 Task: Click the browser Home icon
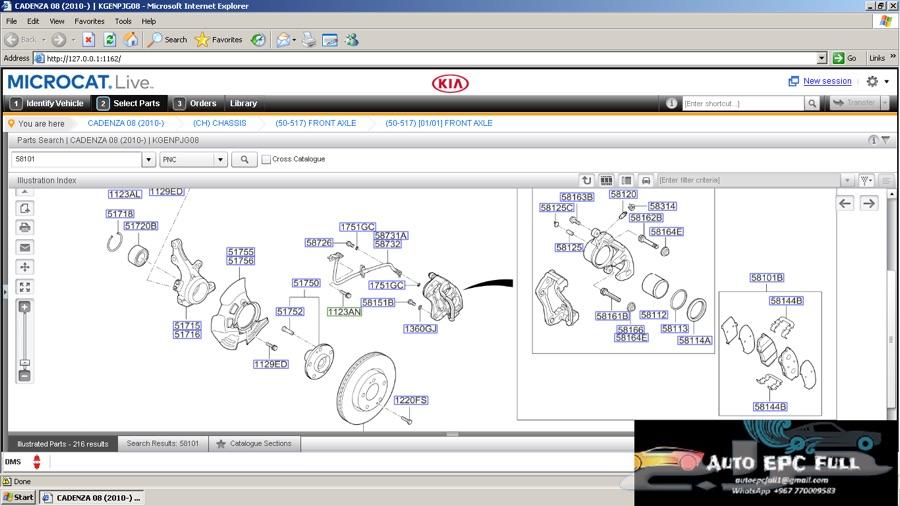point(131,40)
